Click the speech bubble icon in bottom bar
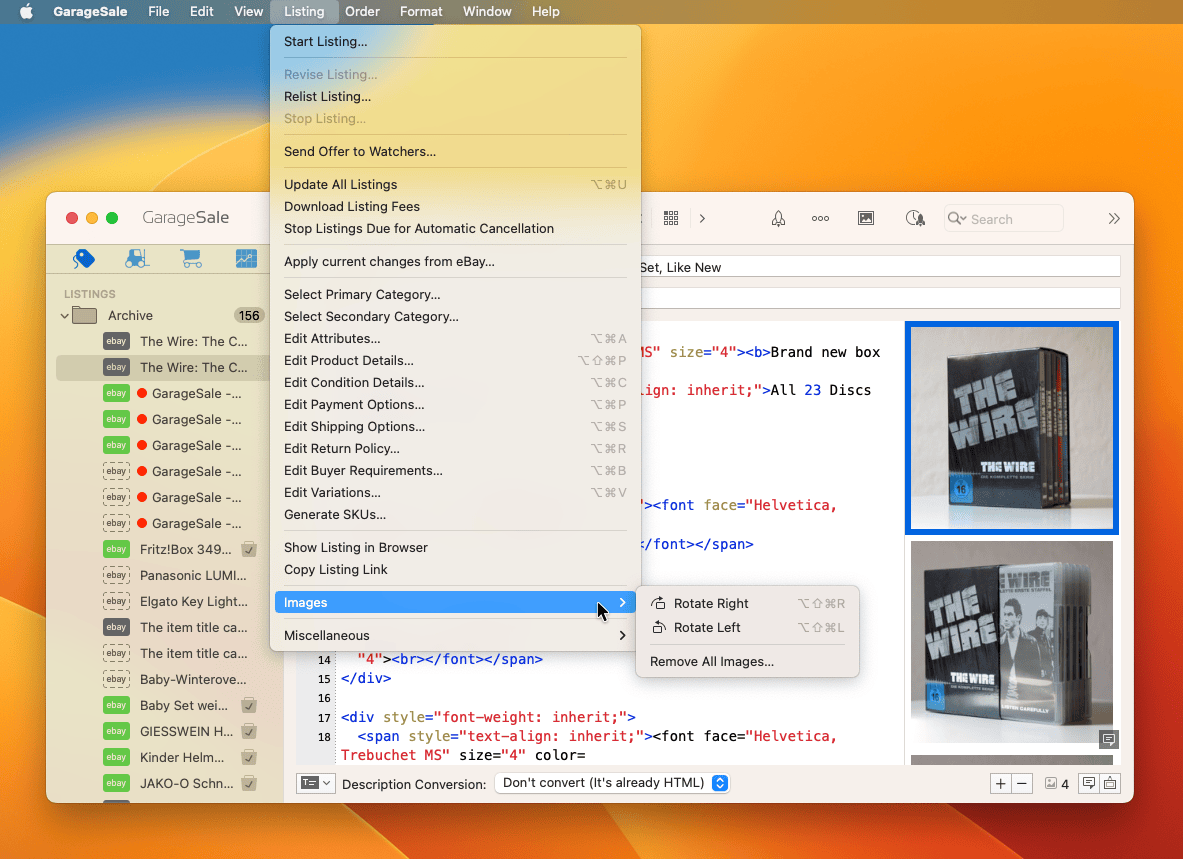The width and height of the screenshot is (1183, 859). (1089, 784)
